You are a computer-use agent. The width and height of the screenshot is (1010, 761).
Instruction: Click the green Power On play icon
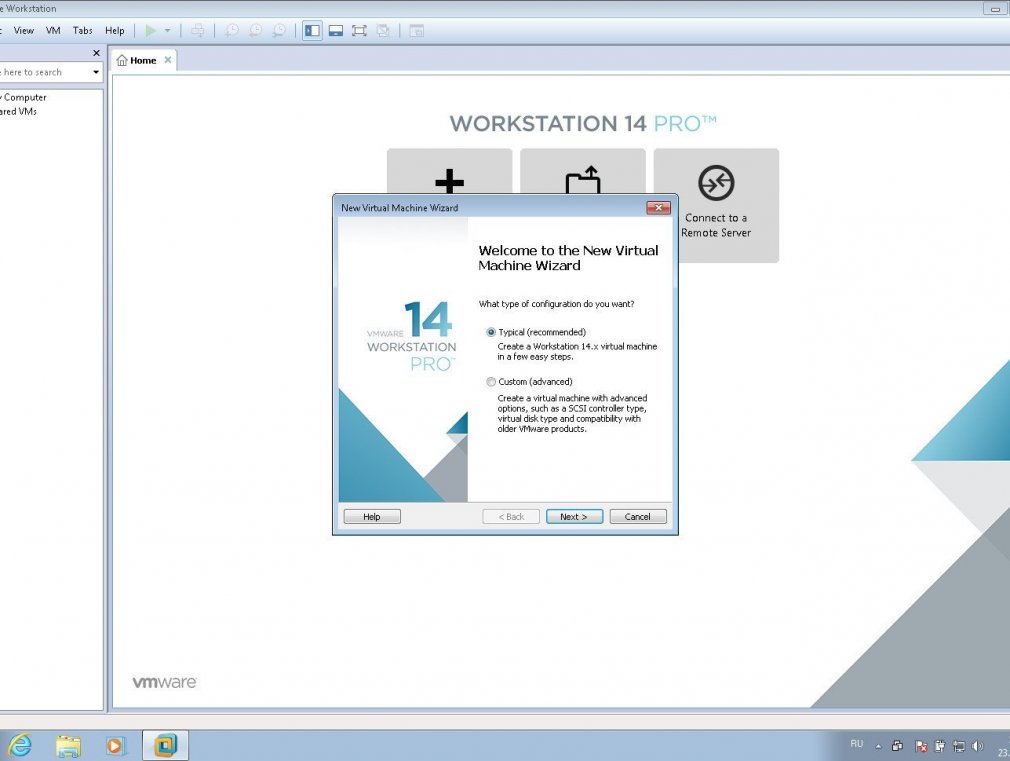151,30
